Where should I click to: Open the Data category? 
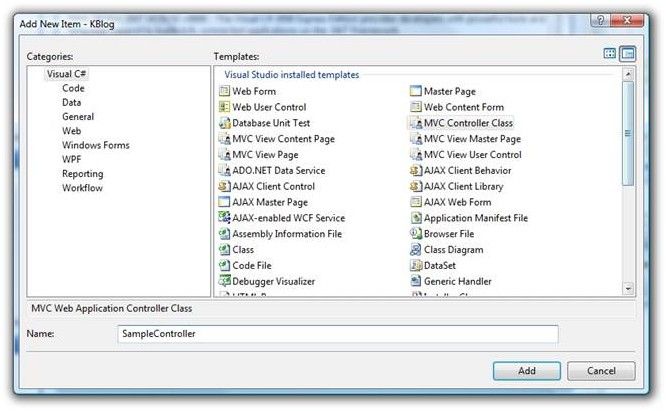point(71,102)
